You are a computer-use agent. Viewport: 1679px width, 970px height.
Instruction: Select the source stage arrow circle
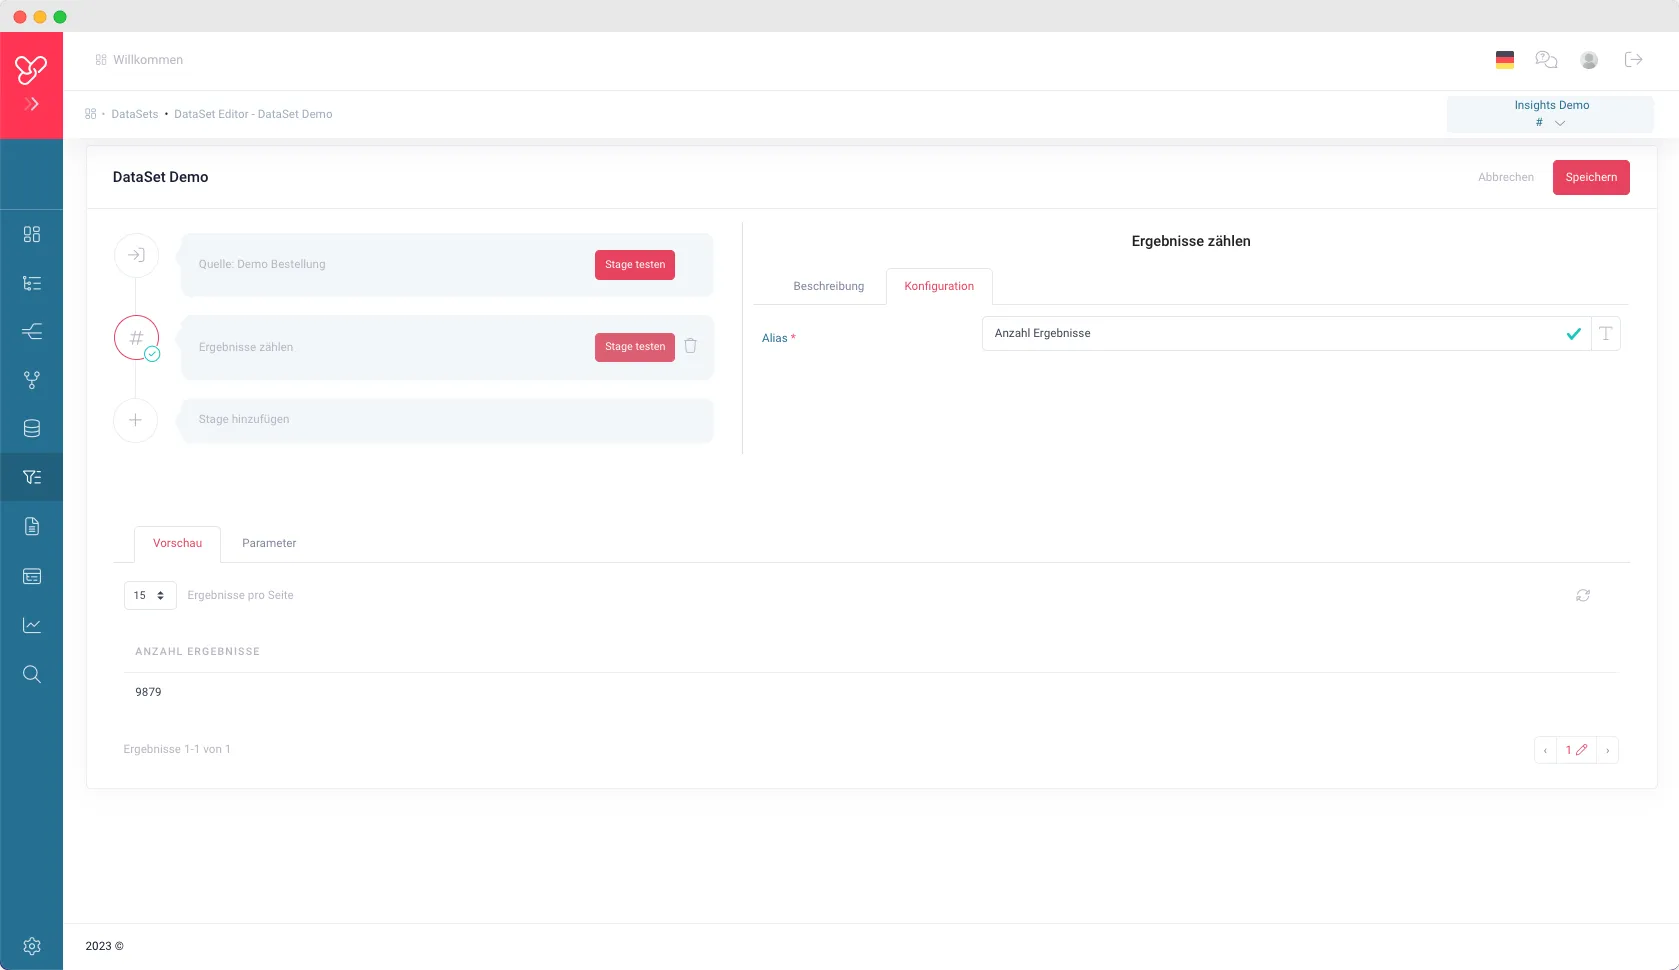pyautogui.click(x=136, y=255)
